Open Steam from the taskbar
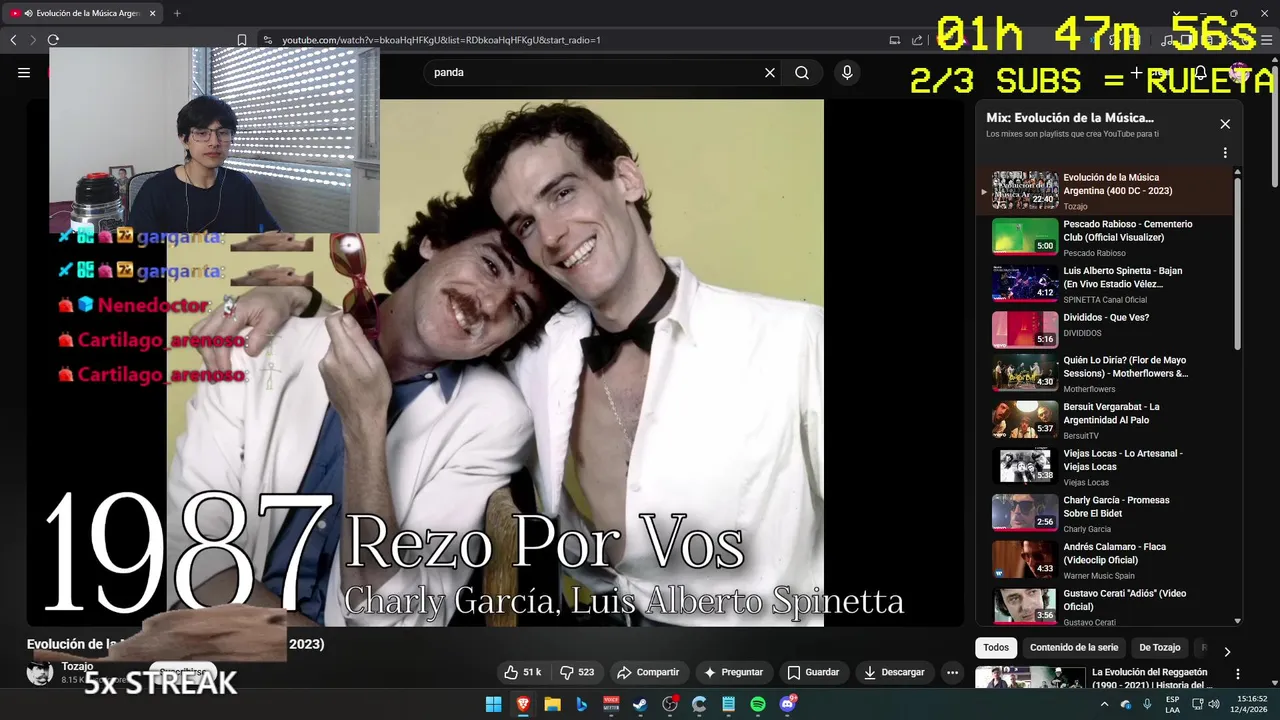The image size is (1280, 720). (640, 705)
